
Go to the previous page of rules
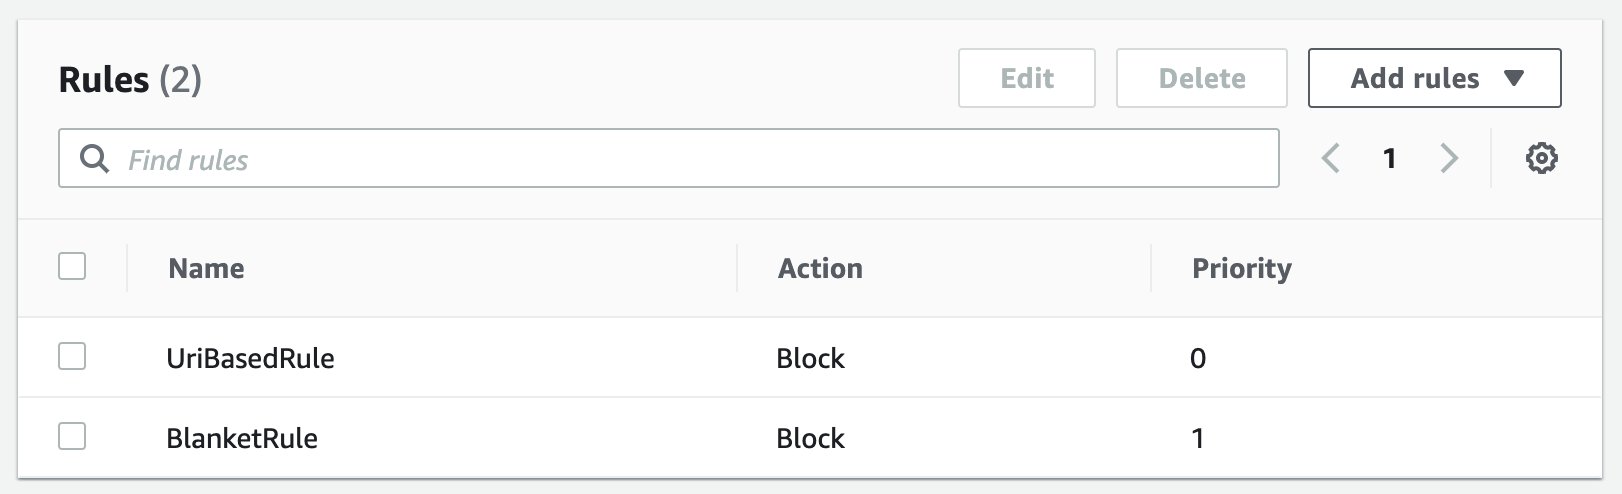point(1330,158)
